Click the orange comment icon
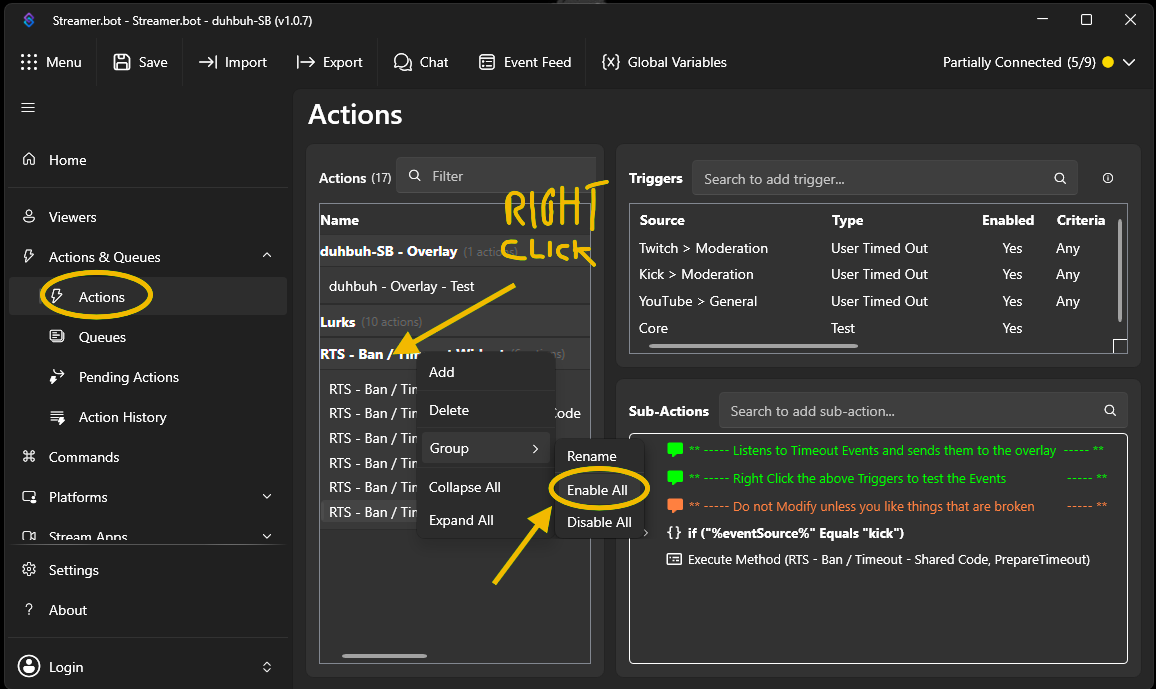This screenshot has width=1156, height=689. point(675,506)
